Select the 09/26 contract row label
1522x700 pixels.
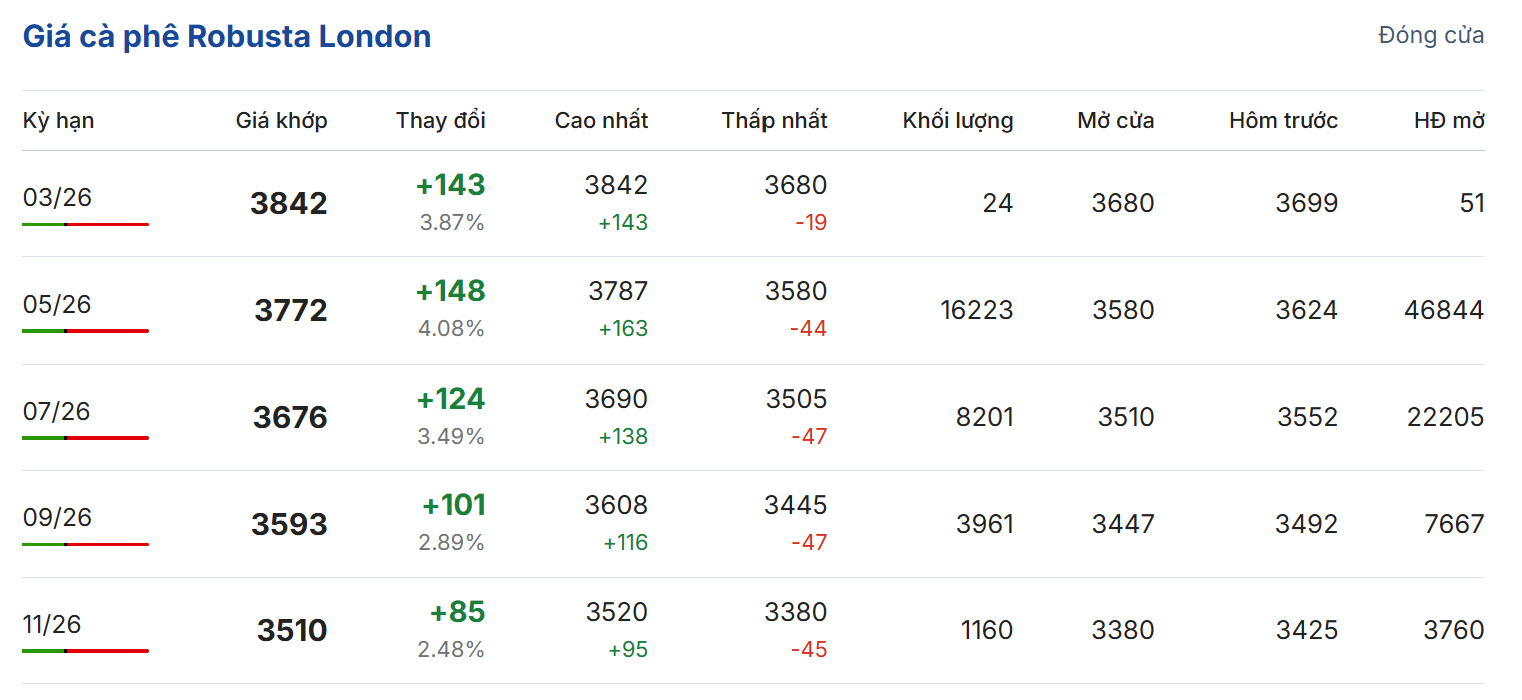57,518
